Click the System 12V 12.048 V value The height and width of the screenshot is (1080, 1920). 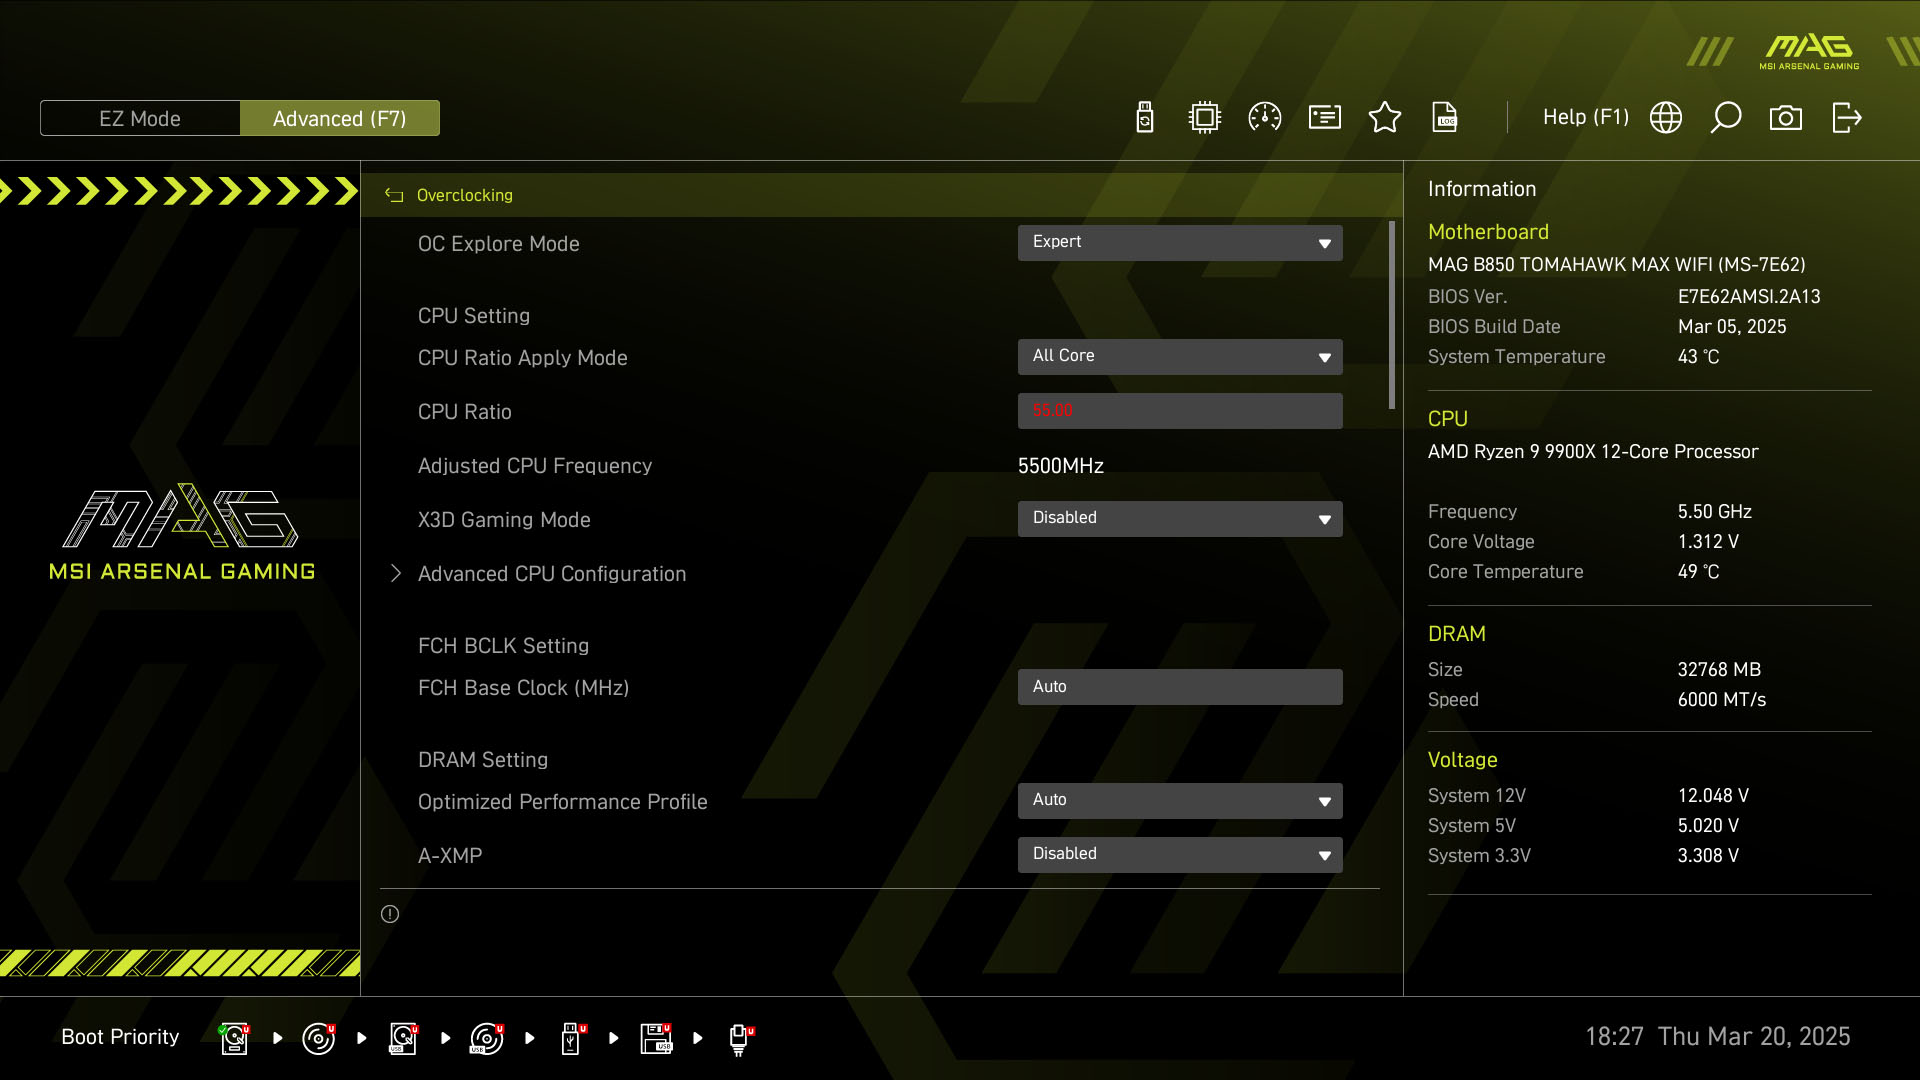tap(1712, 796)
